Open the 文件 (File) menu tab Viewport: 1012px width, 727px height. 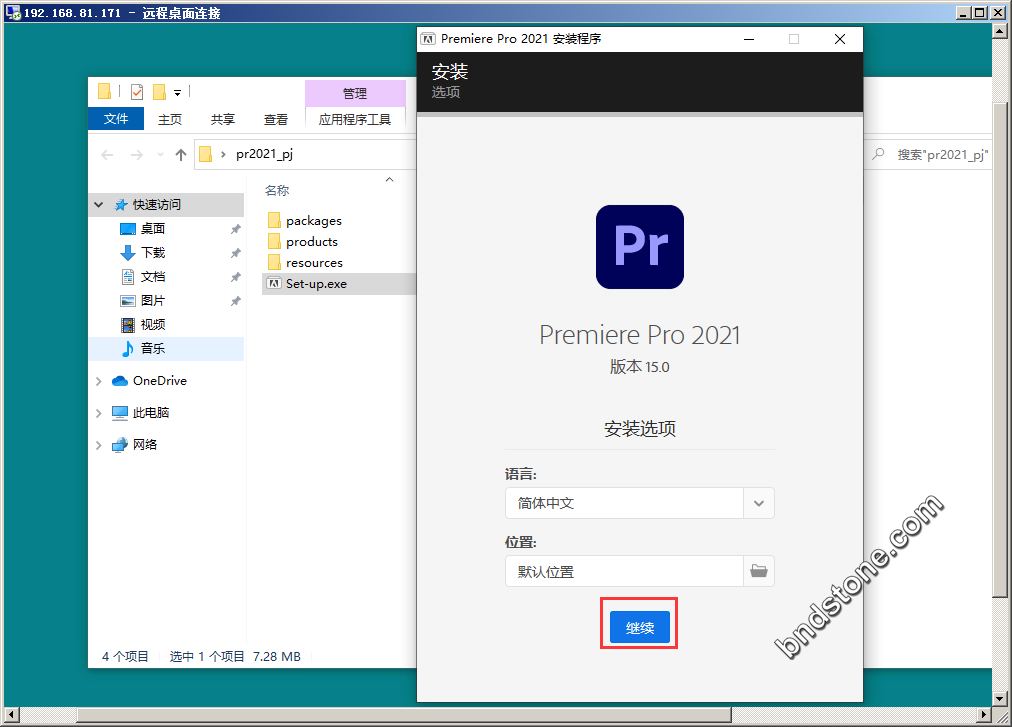[x=116, y=119]
